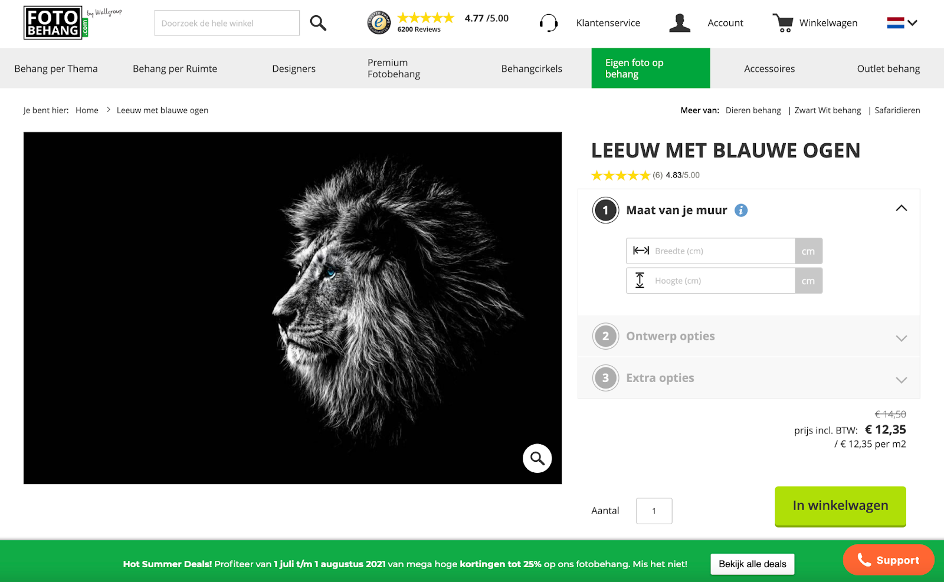Open the Account profile icon
The width and height of the screenshot is (945, 583).
(680, 23)
